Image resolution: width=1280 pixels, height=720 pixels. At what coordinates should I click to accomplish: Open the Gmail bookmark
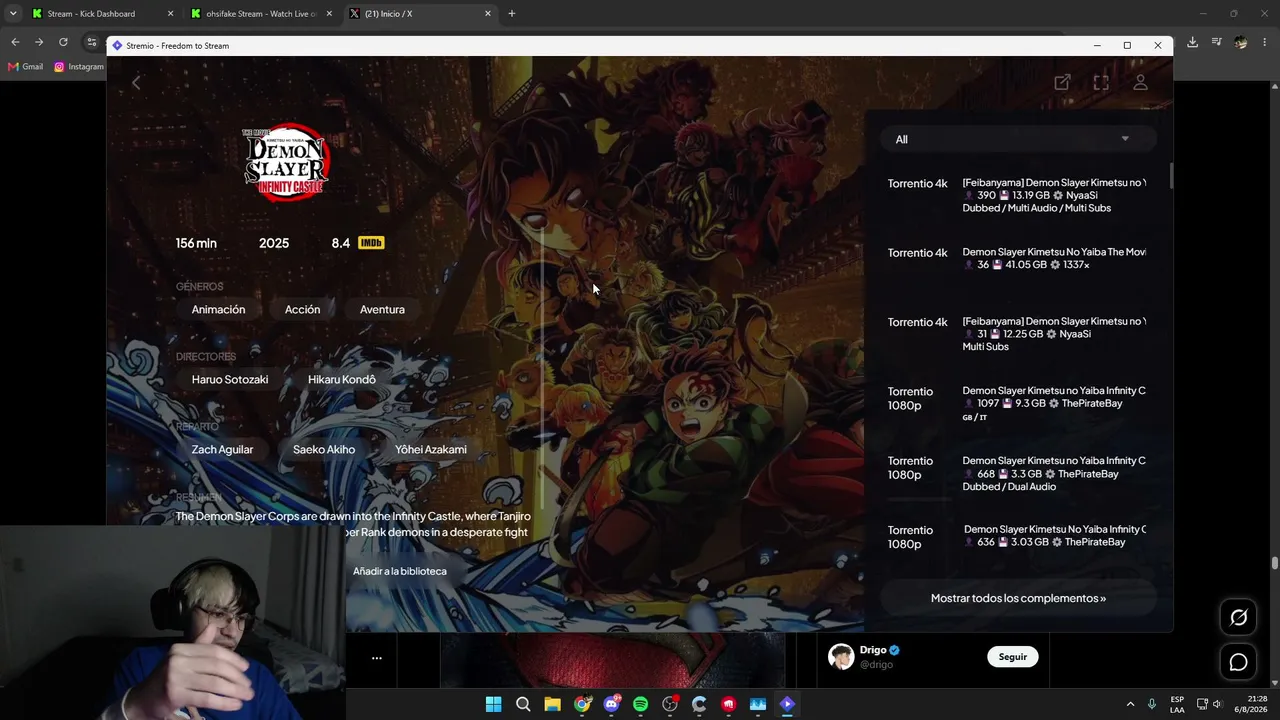[x=26, y=67]
